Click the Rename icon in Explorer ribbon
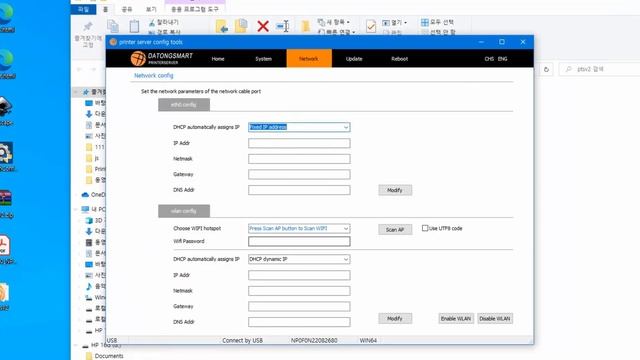The image size is (640, 360). coord(282,27)
